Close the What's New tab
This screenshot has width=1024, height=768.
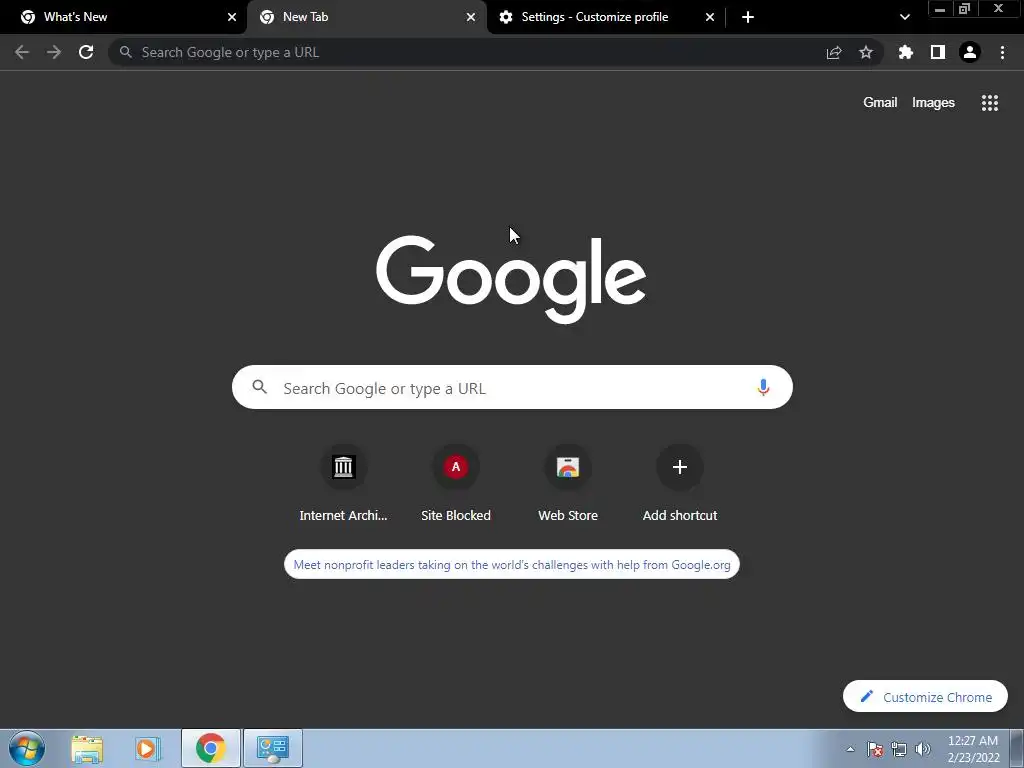coord(232,17)
